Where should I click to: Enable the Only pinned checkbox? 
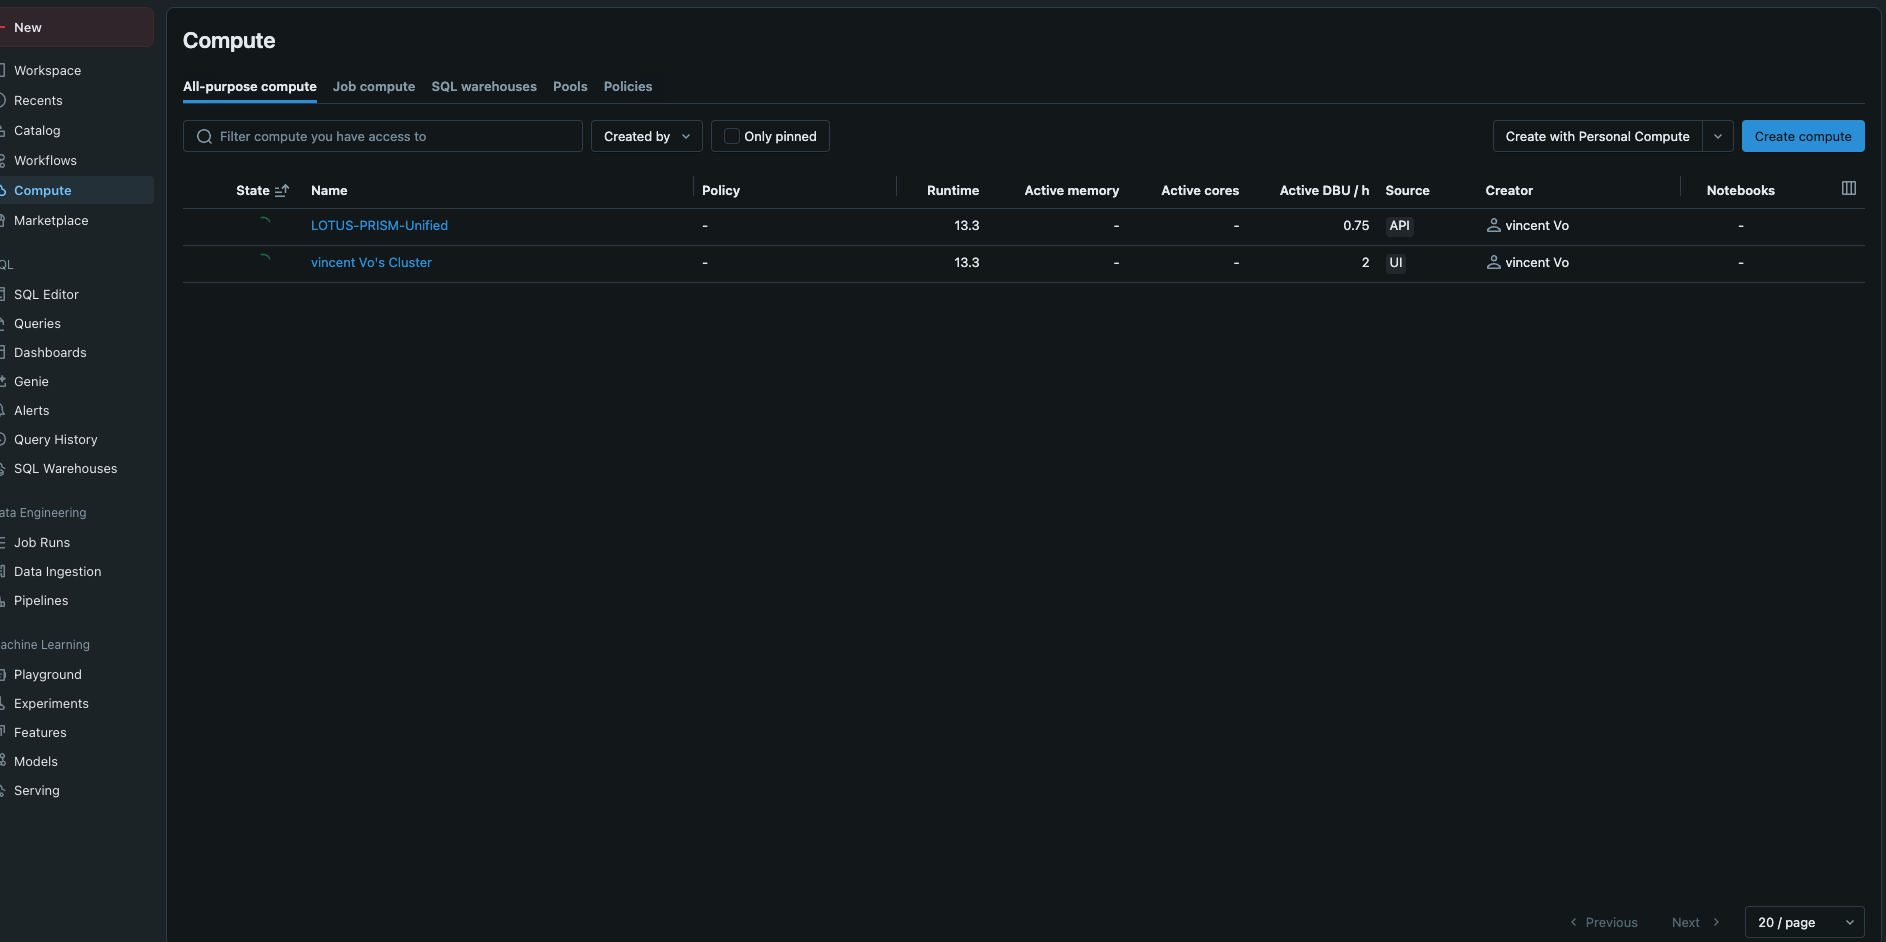[x=732, y=136]
